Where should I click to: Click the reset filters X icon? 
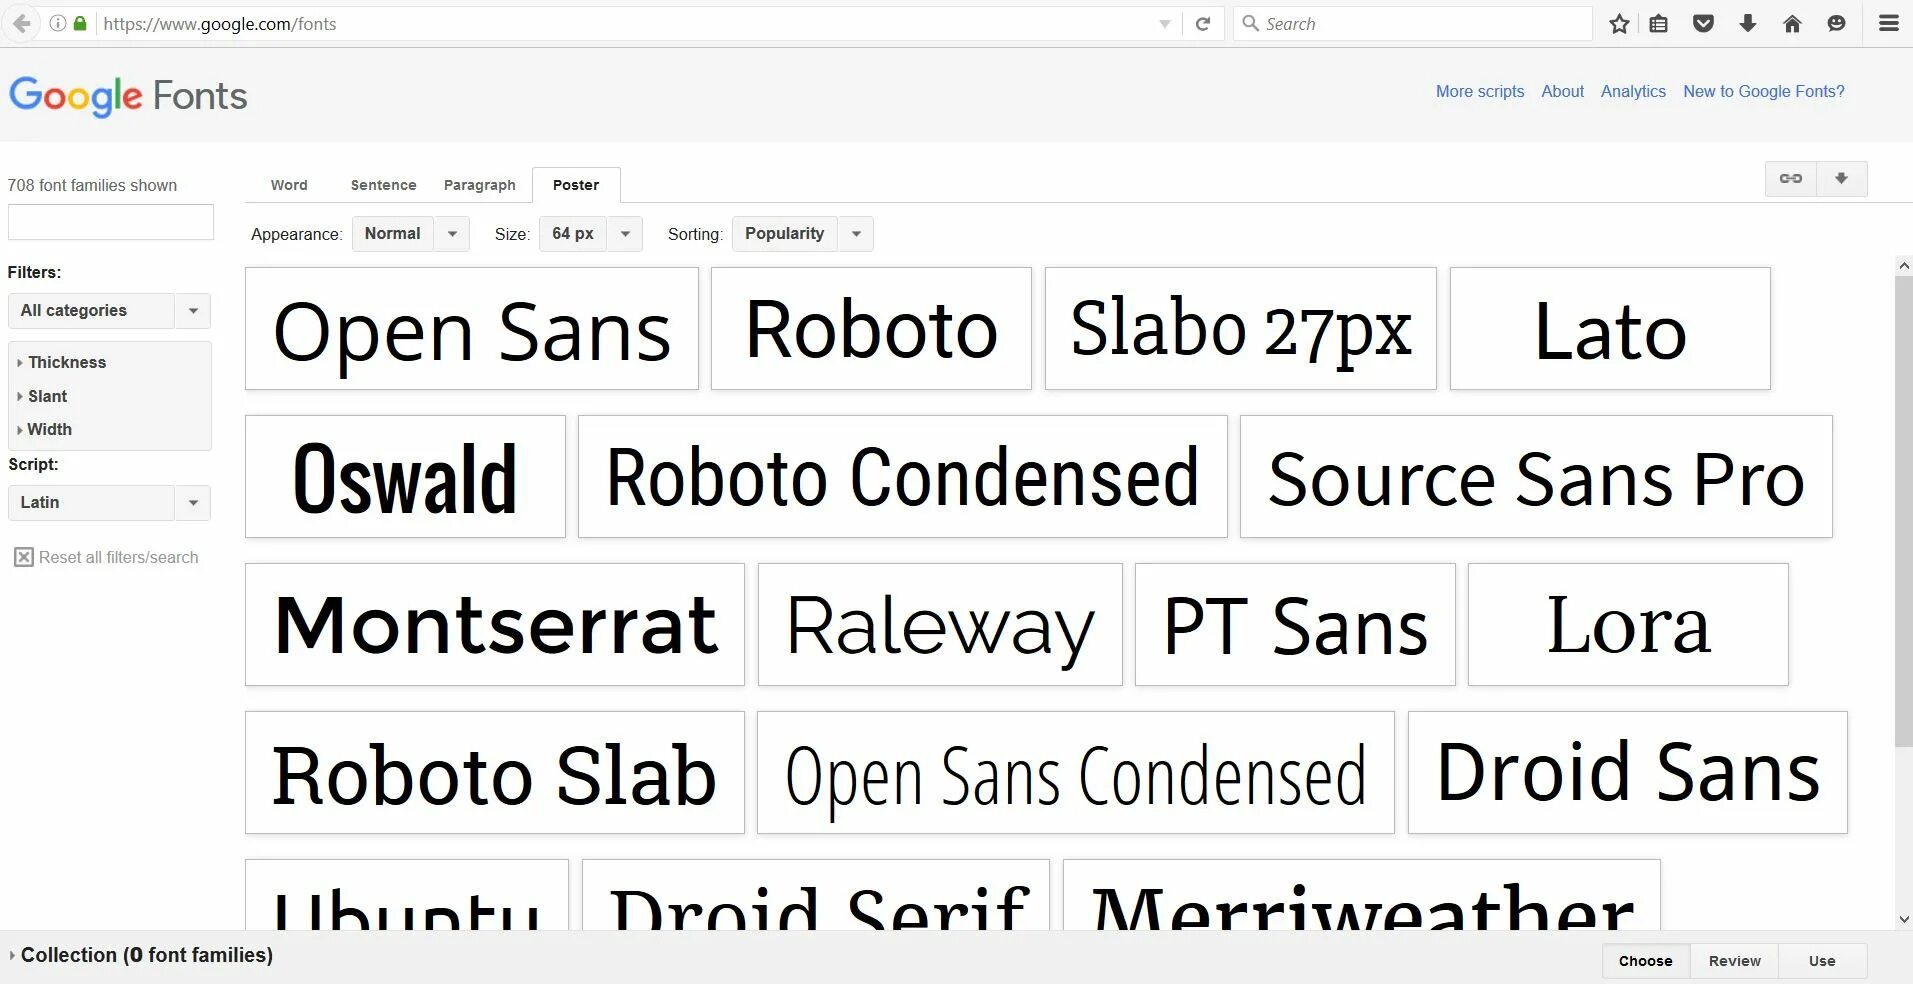tap(24, 557)
